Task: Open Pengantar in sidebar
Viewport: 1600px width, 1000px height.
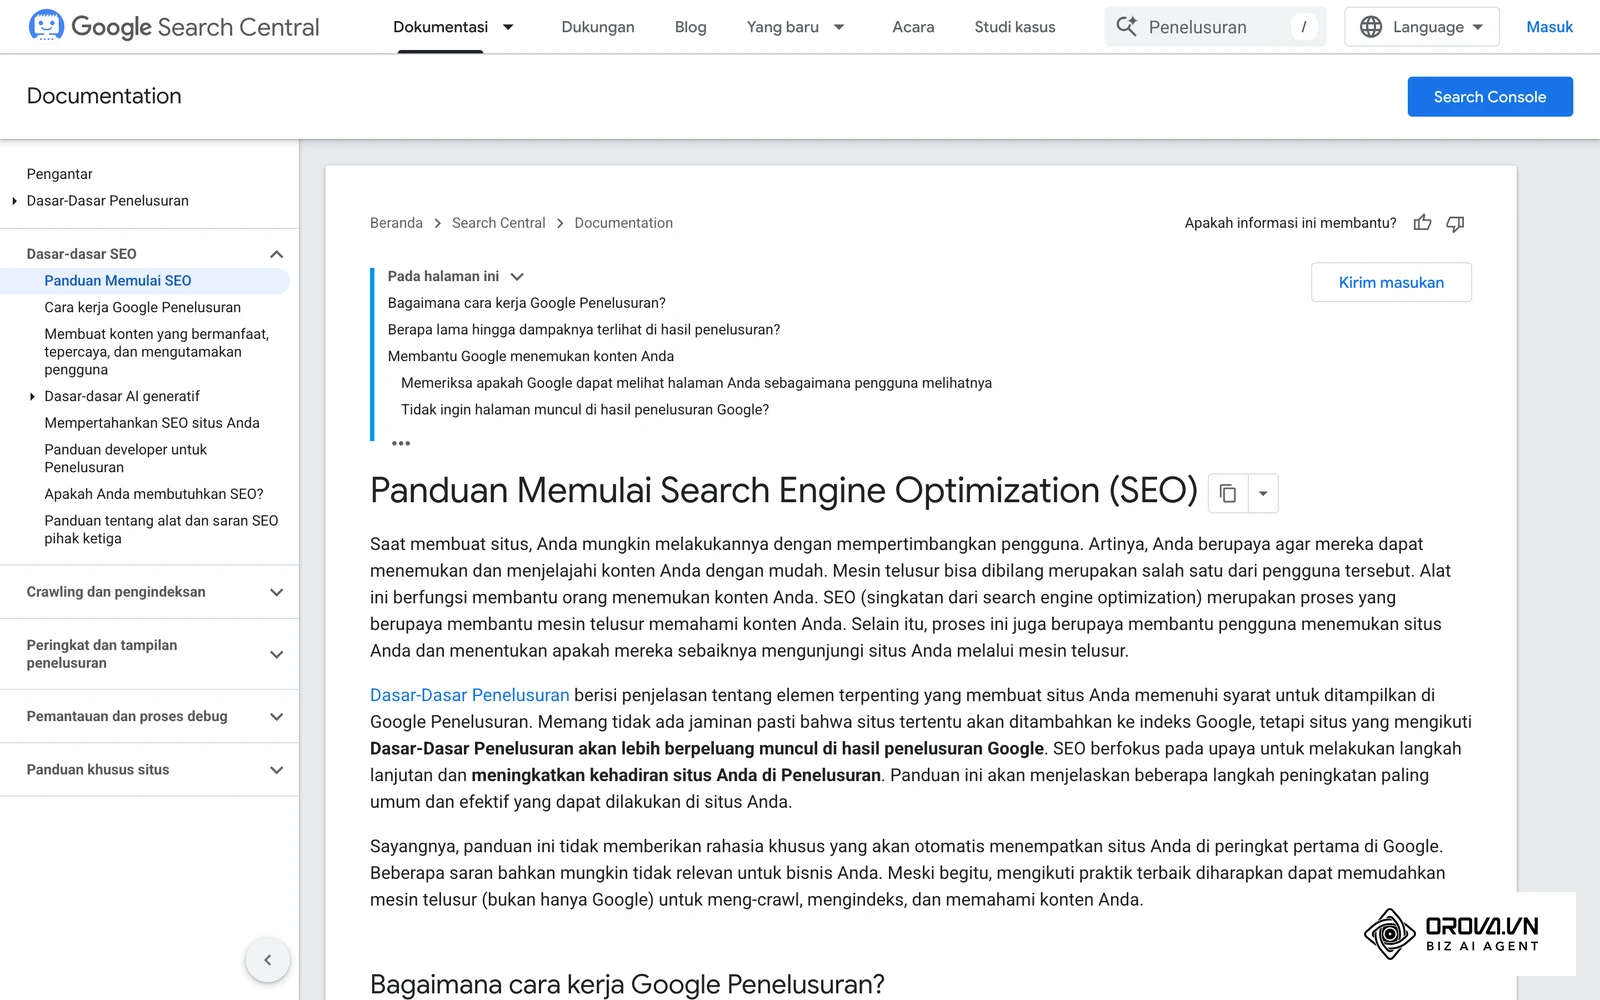Action: point(59,174)
